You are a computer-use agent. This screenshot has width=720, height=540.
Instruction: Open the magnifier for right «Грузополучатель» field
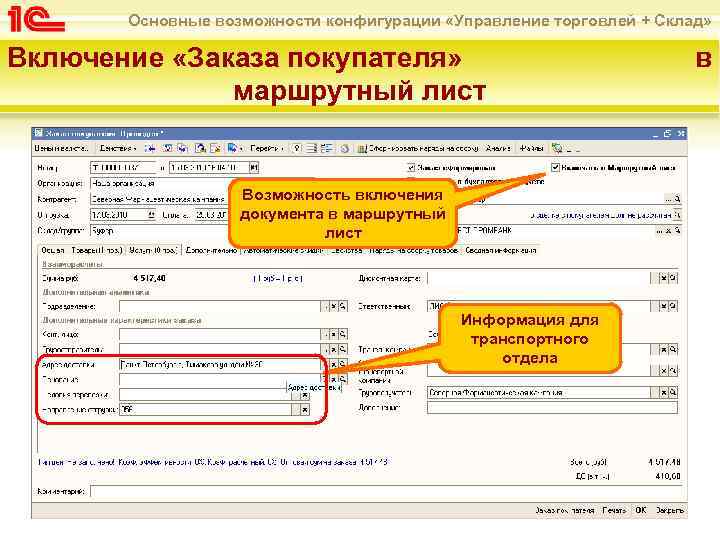pos(673,393)
